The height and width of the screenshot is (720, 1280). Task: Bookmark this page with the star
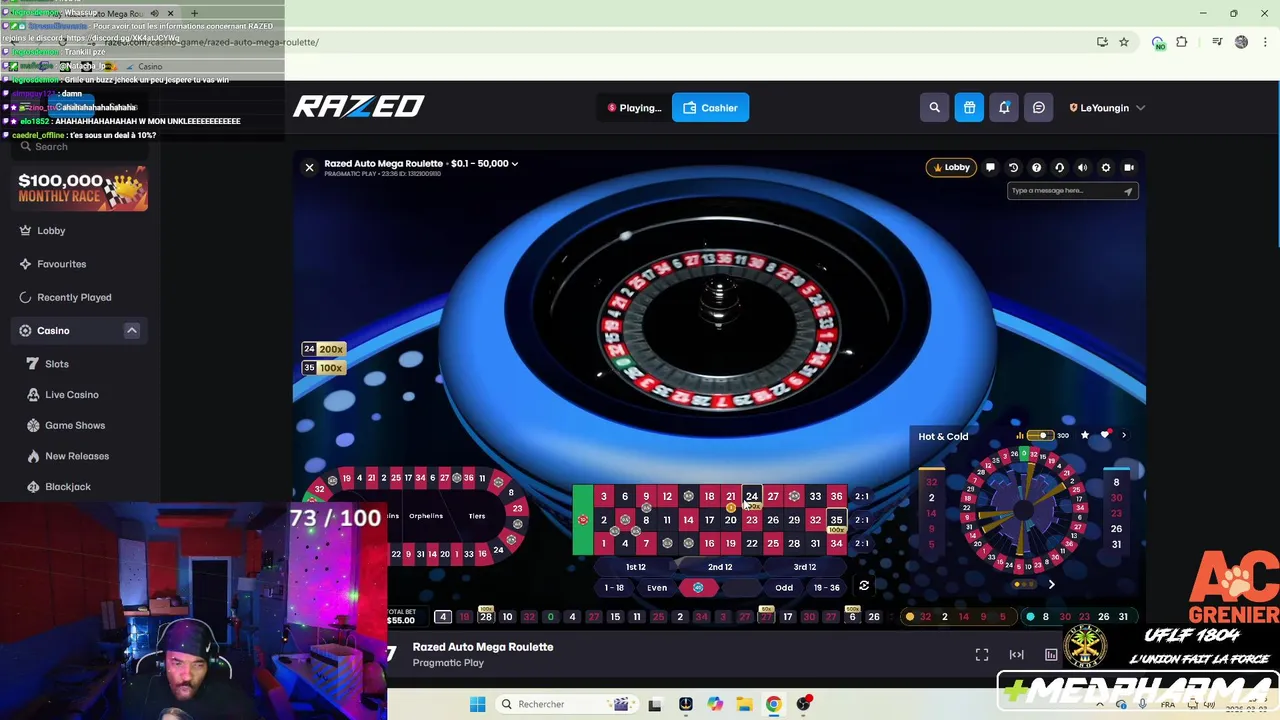click(1124, 42)
